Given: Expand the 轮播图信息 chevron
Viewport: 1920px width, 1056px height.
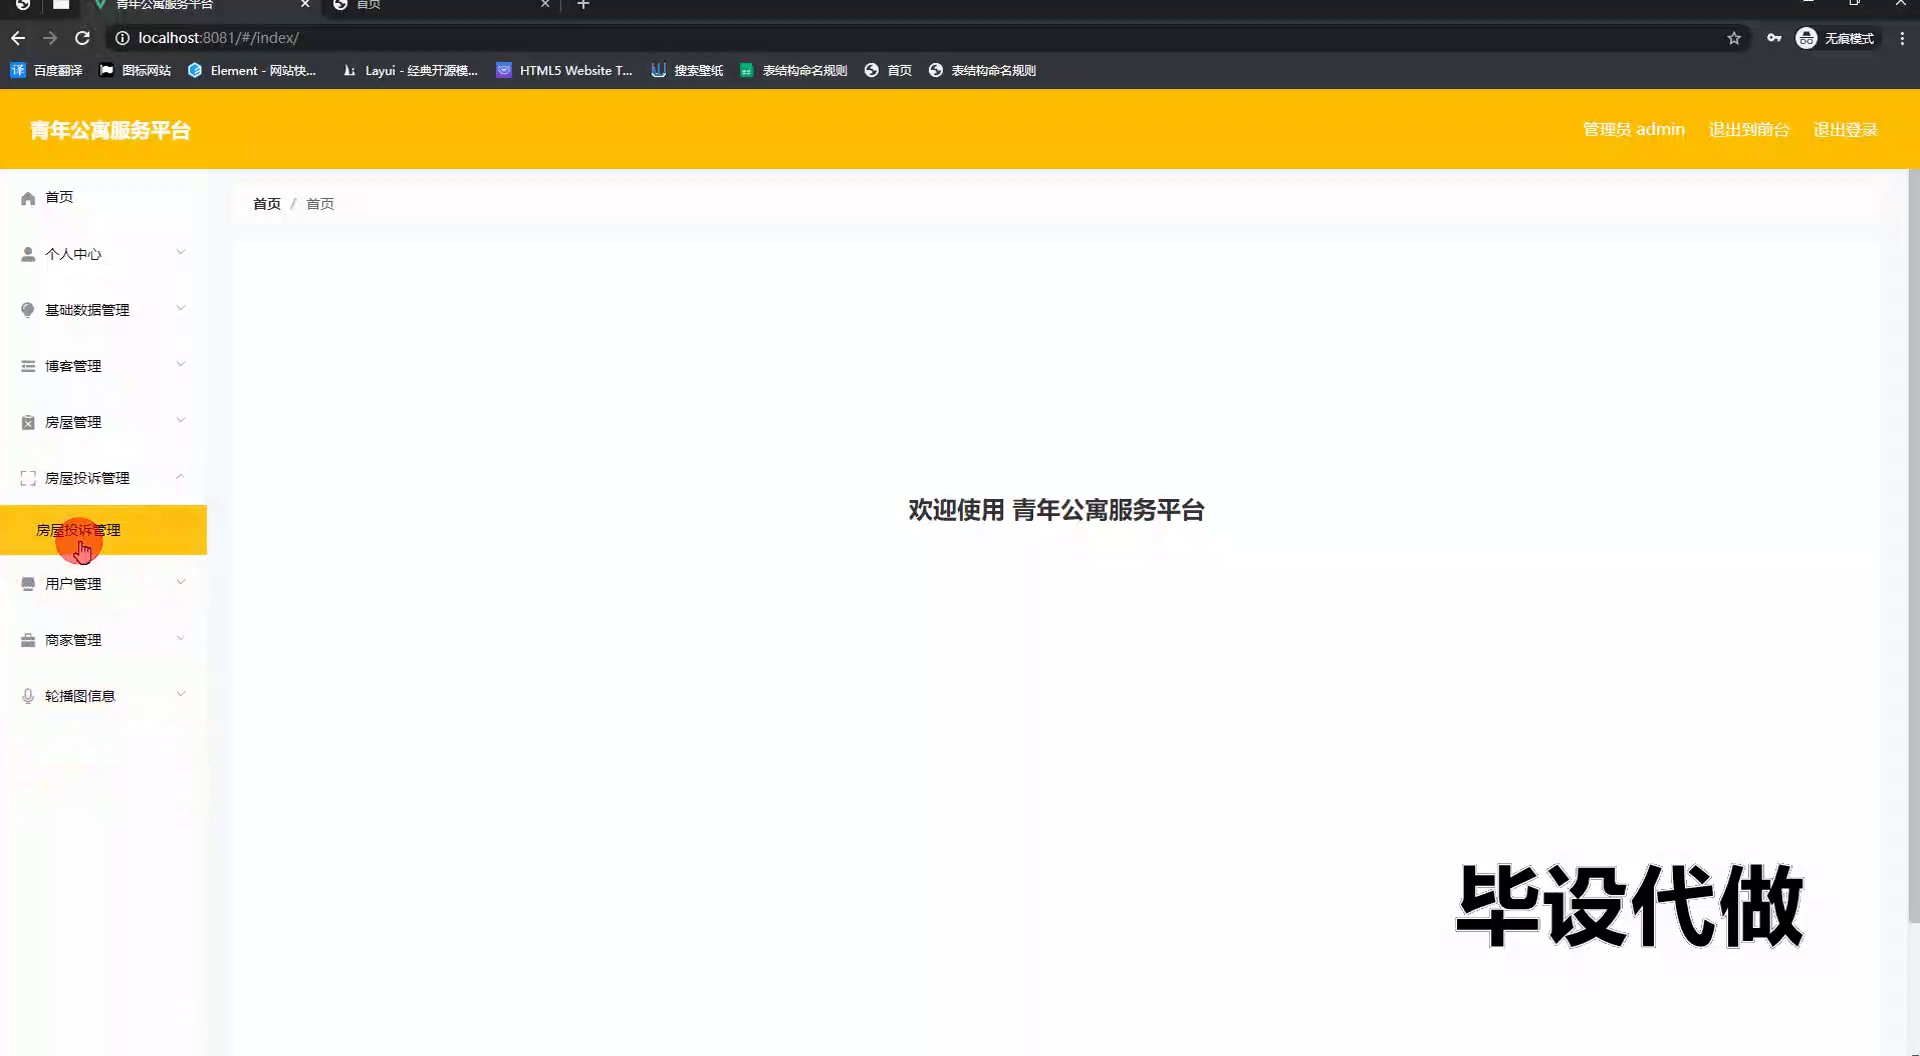Looking at the screenshot, I should pyautogui.click(x=181, y=694).
